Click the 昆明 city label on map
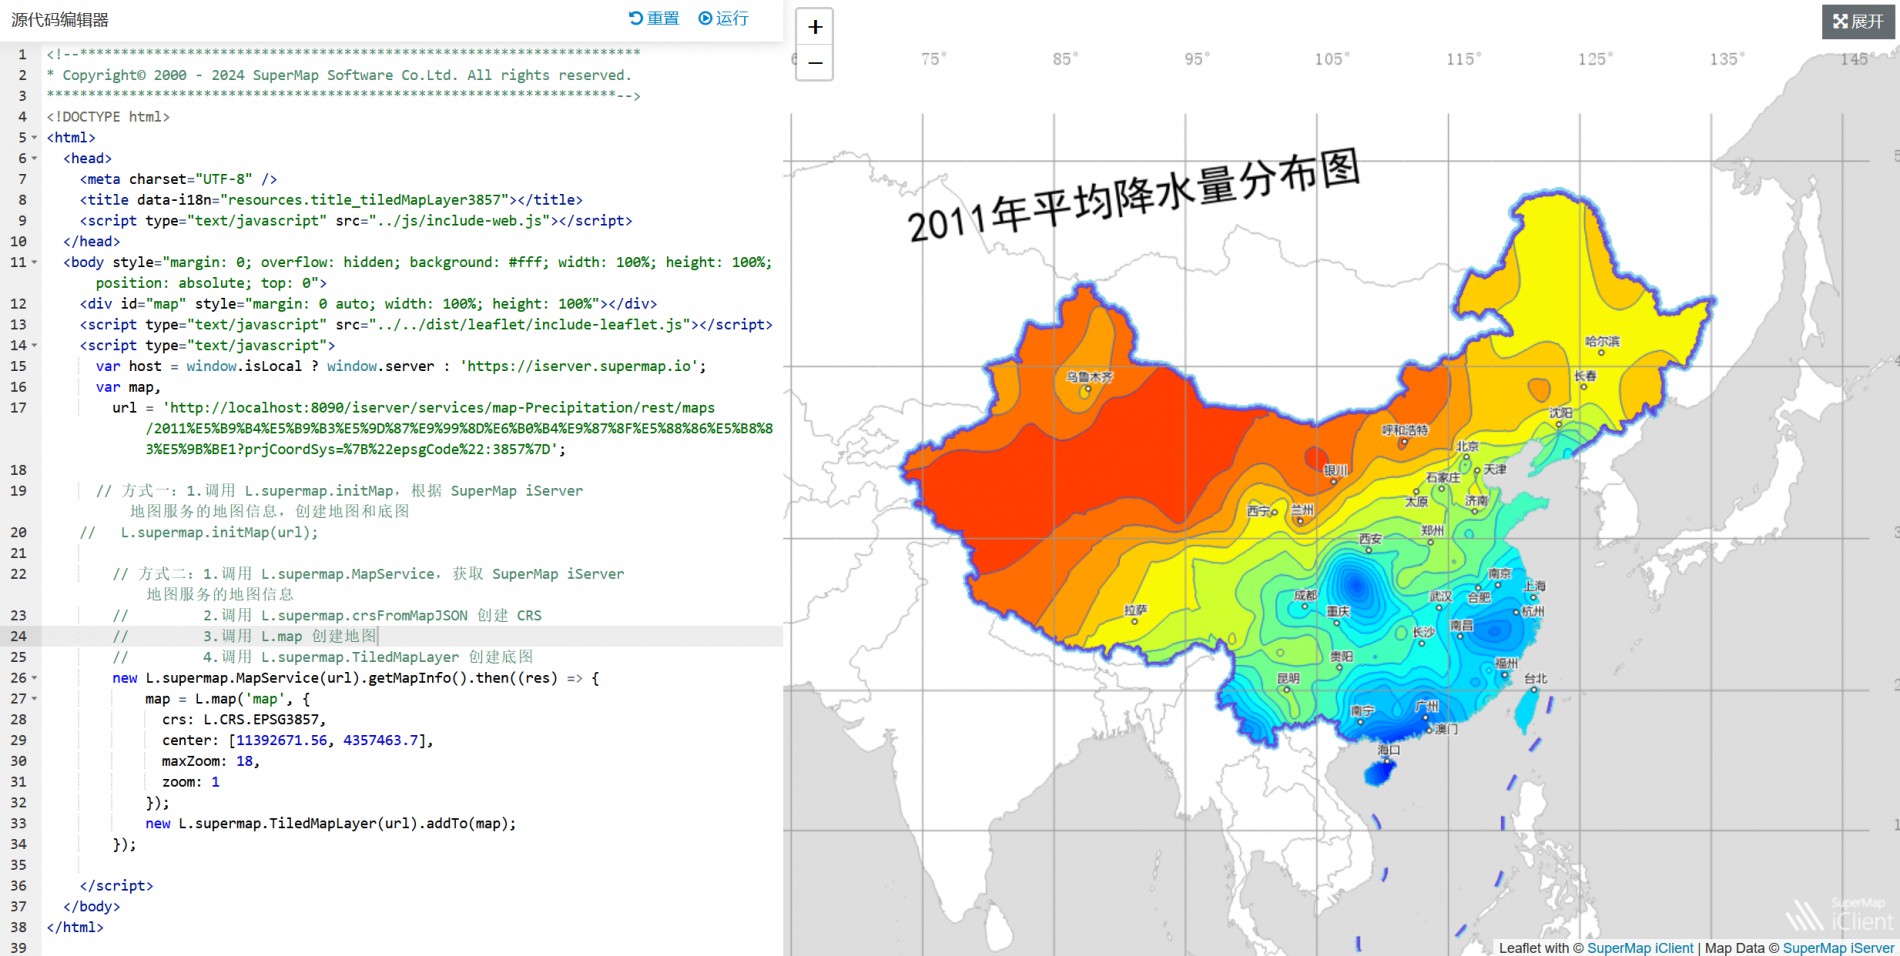The height and width of the screenshot is (956, 1900). (x=1288, y=679)
